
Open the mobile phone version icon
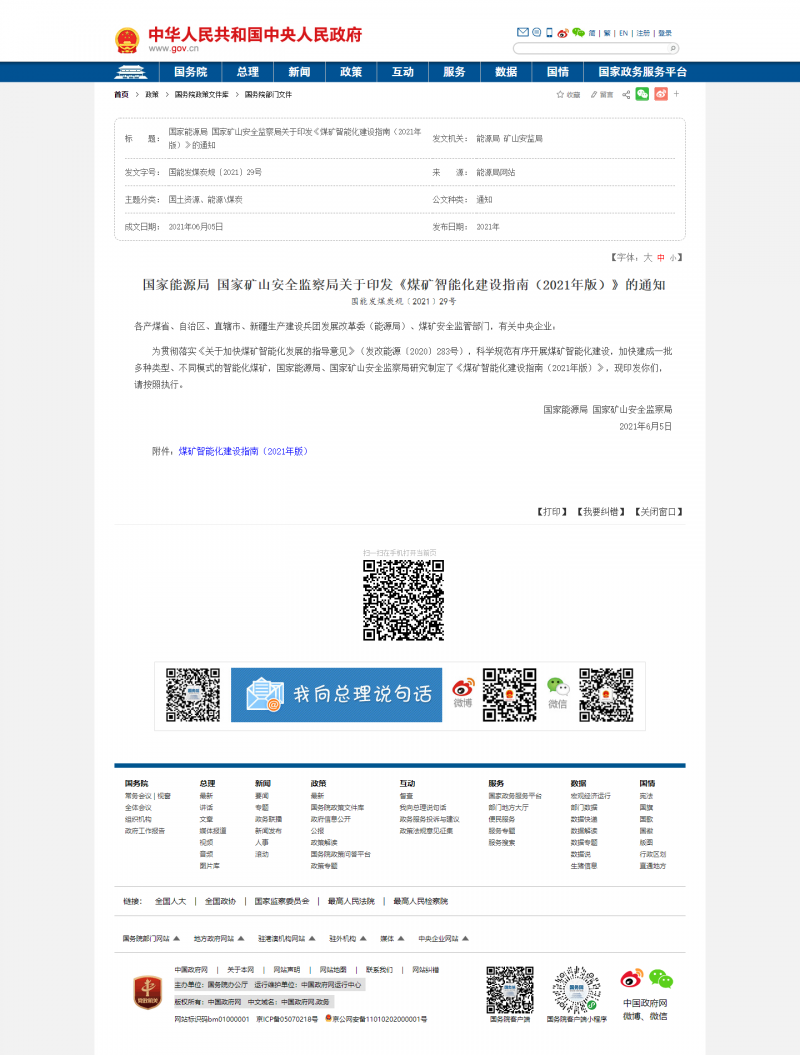(x=549, y=33)
